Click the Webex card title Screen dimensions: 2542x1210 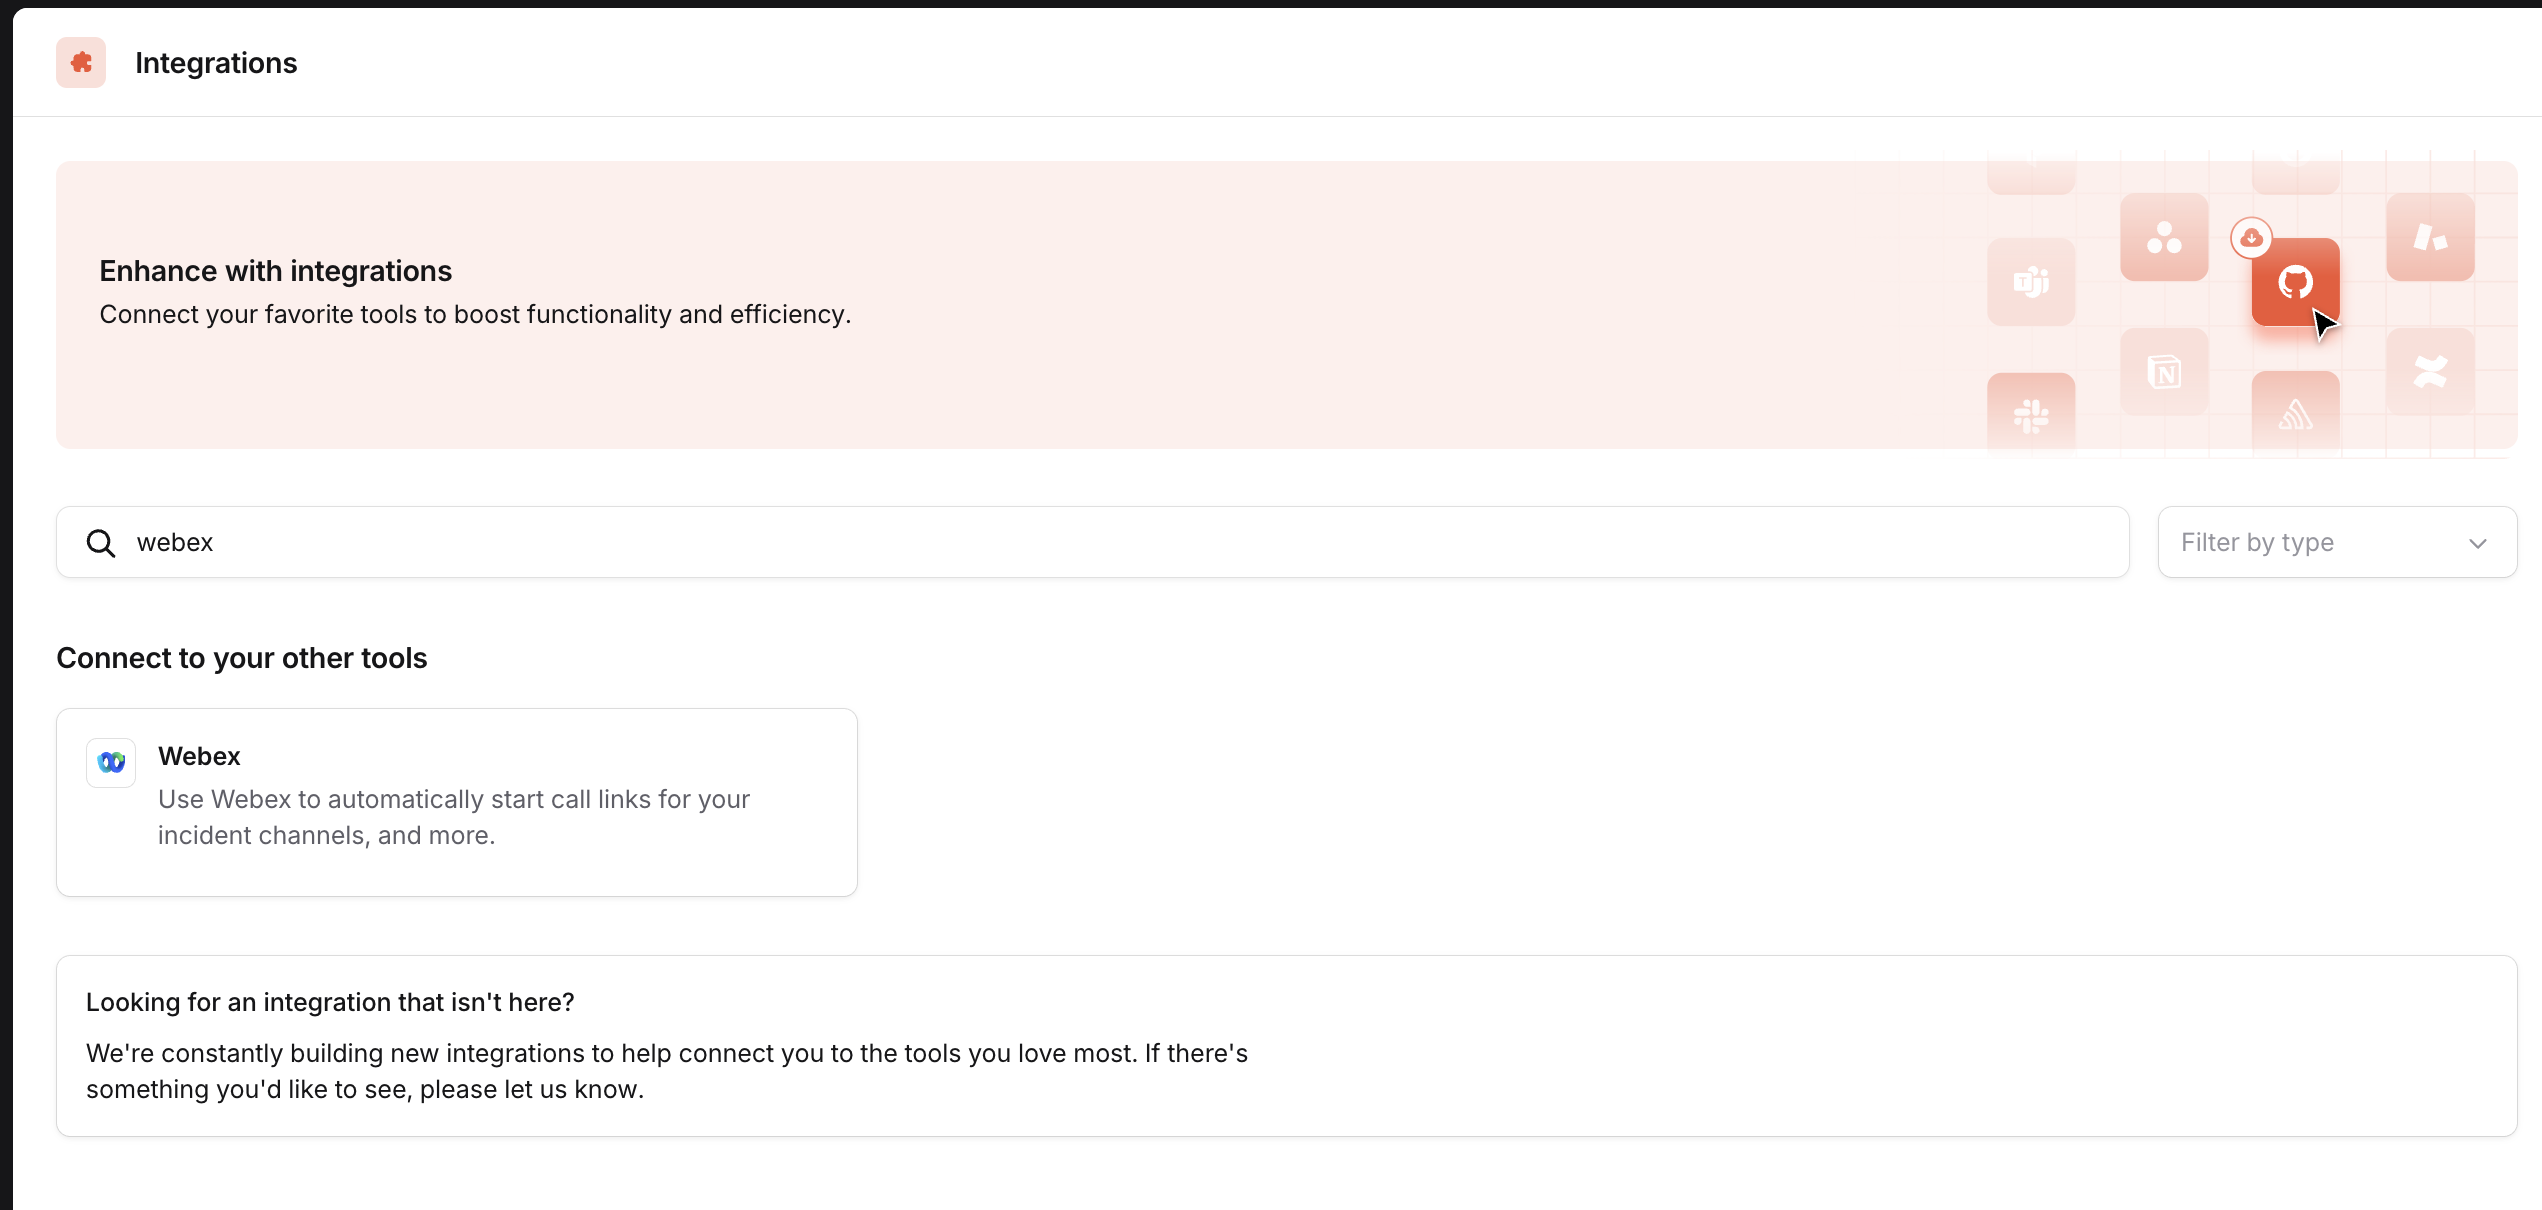[x=199, y=756]
